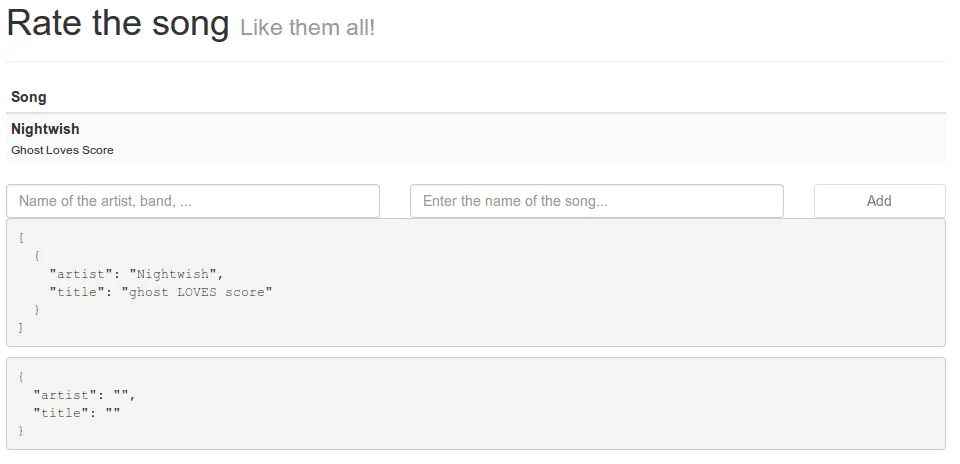Click the closing curly brace inside the JSON array

[x=37, y=310]
